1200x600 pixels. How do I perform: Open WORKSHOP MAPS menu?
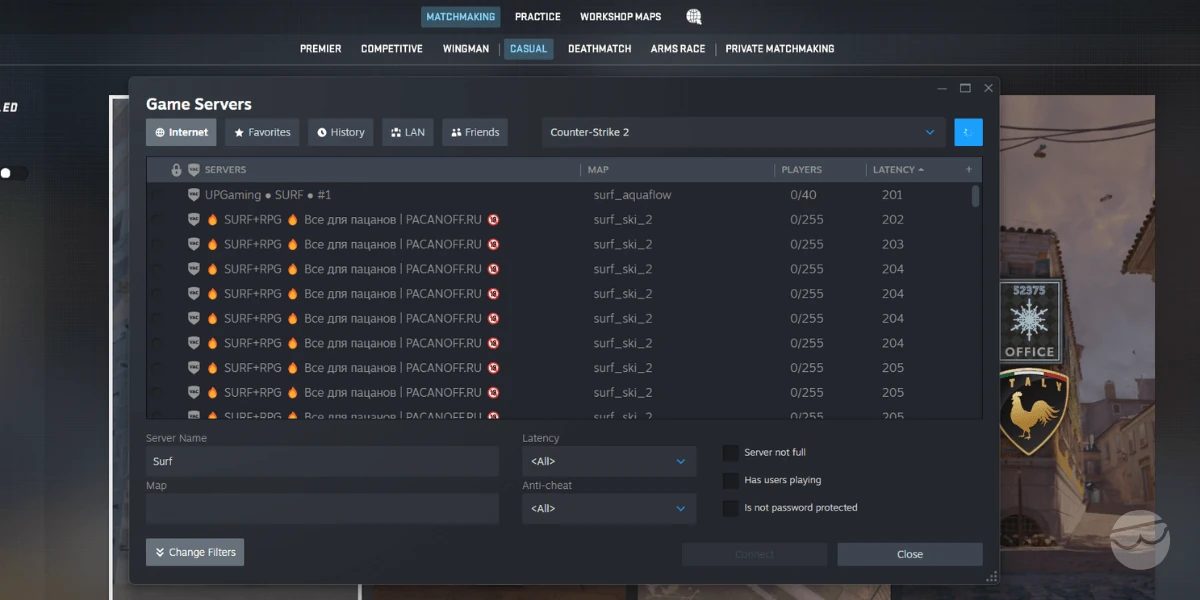tap(620, 17)
